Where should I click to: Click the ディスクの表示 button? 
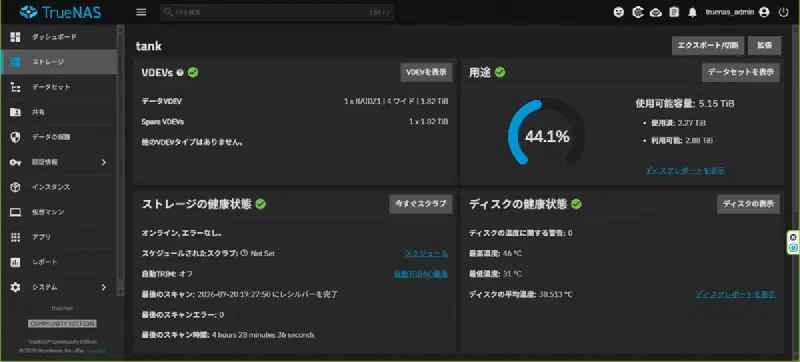point(748,204)
